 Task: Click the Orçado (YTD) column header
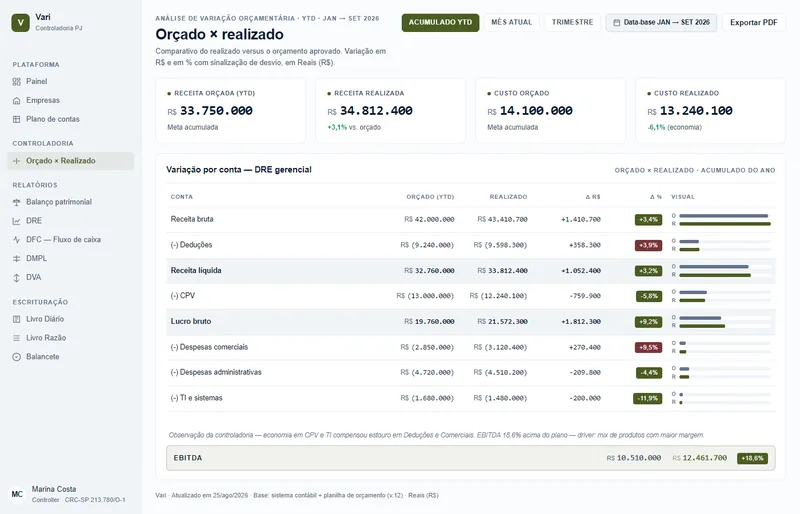click(430, 197)
